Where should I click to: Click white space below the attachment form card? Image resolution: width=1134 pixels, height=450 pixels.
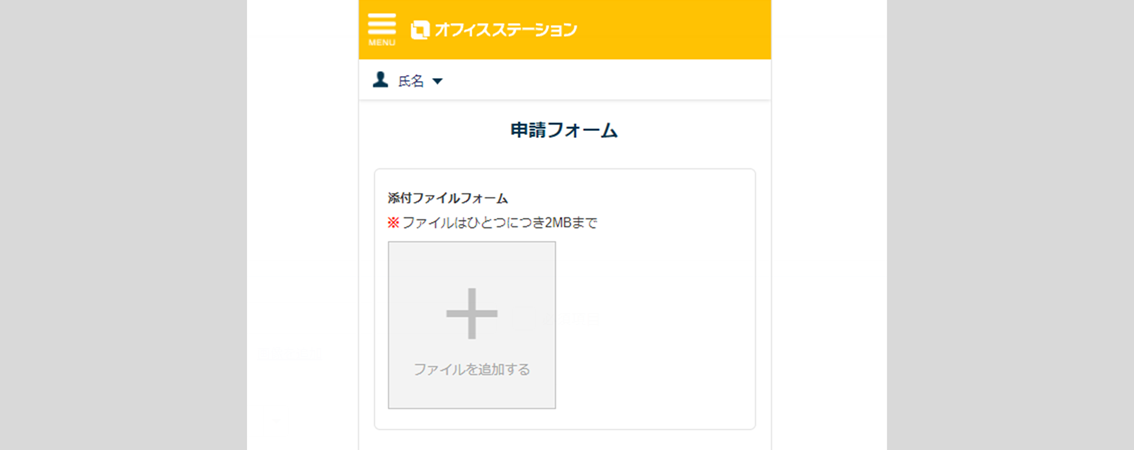pos(565,441)
